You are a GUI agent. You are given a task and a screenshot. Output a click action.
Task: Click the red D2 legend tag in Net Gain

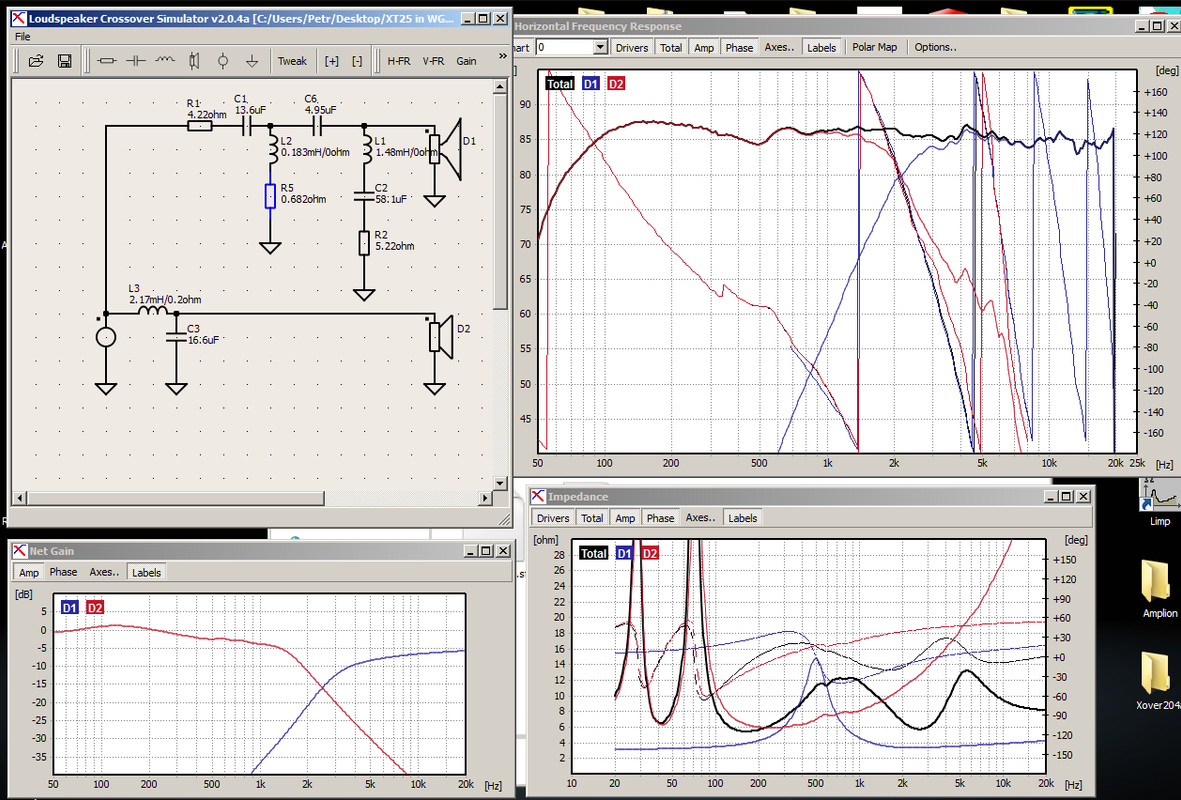point(94,607)
